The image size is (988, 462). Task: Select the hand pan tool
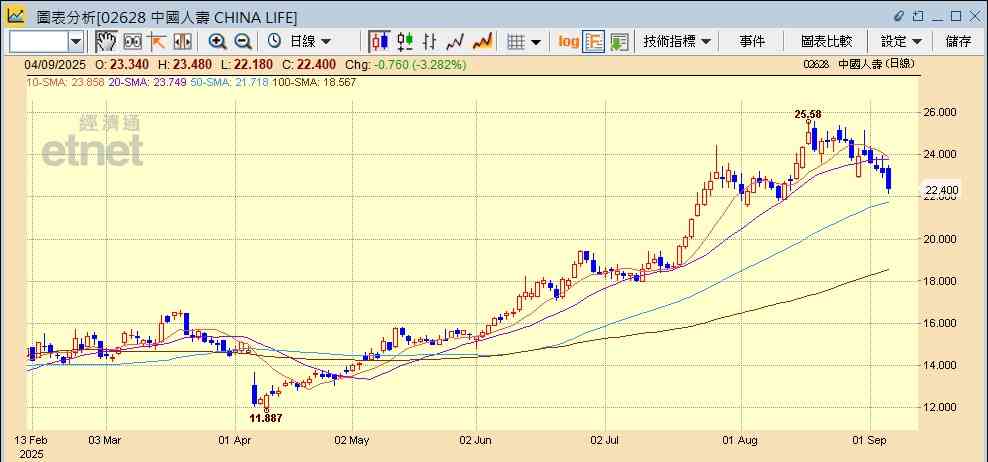pos(106,42)
